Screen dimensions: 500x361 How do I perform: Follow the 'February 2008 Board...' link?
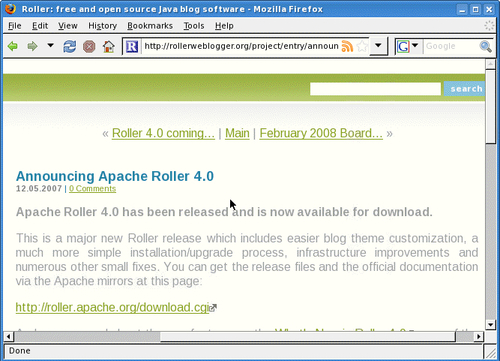(321, 133)
